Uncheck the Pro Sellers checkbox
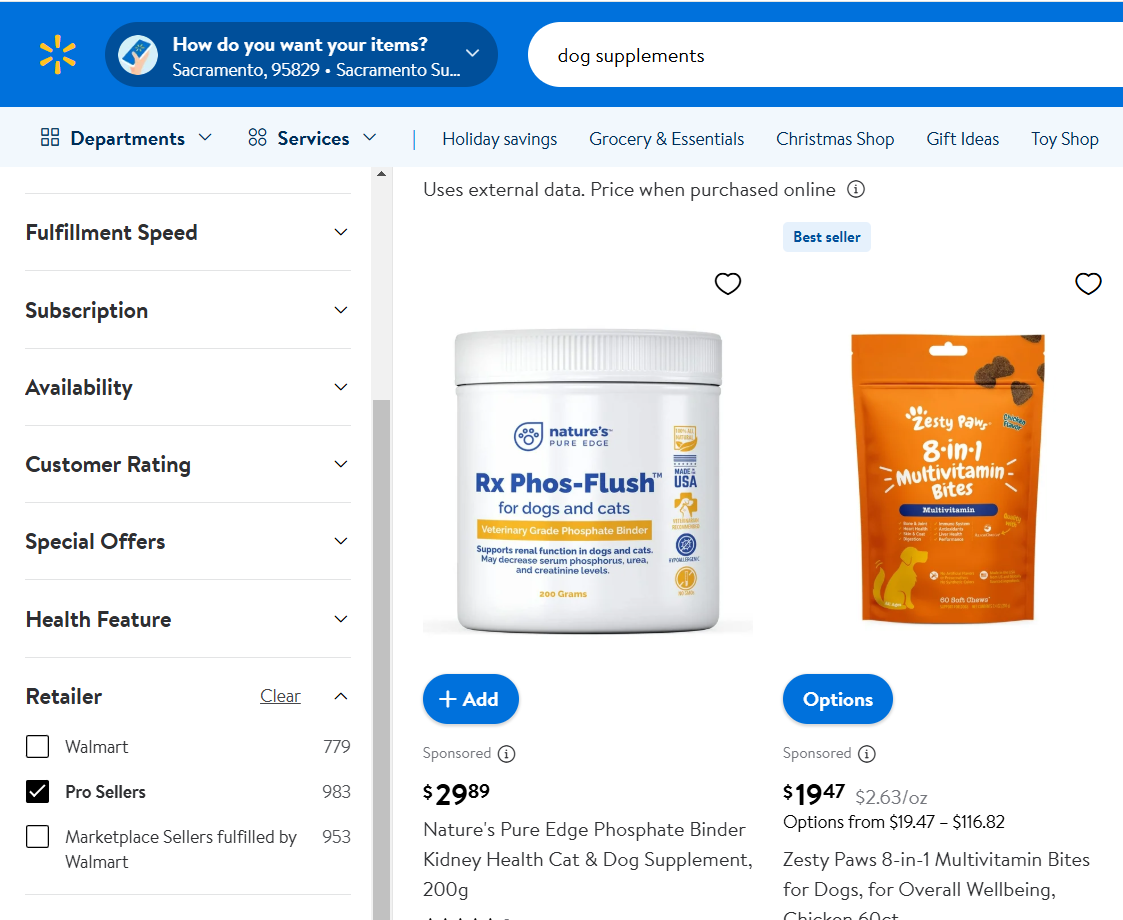 click(x=37, y=791)
